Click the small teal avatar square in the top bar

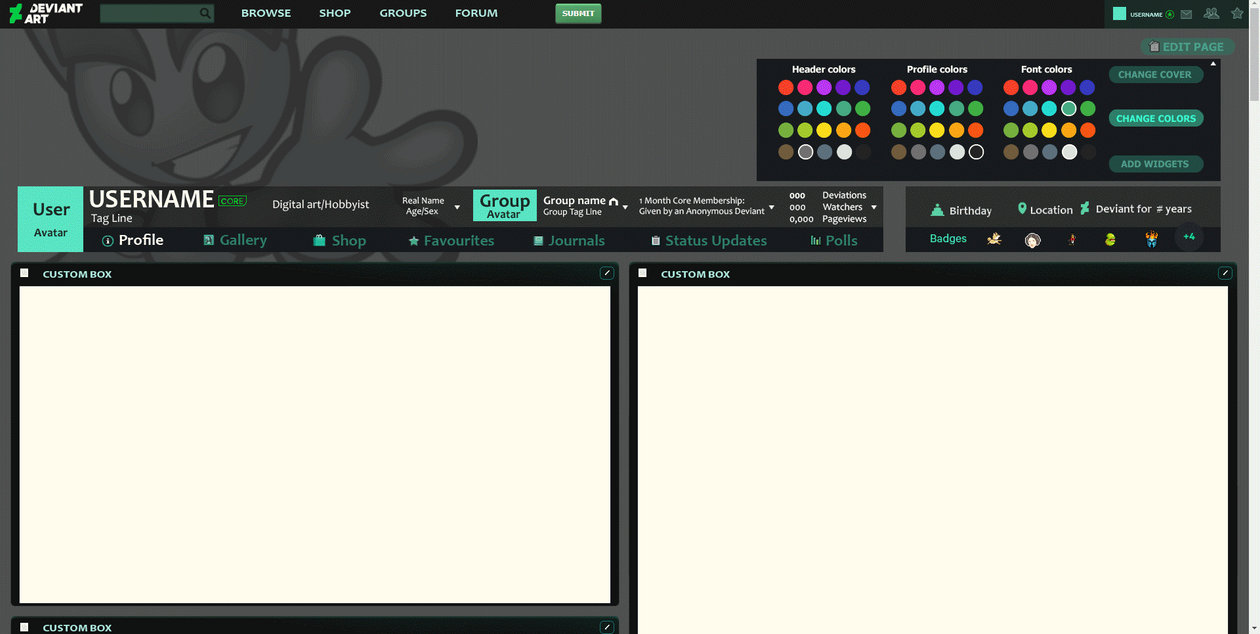[x=1120, y=14]
